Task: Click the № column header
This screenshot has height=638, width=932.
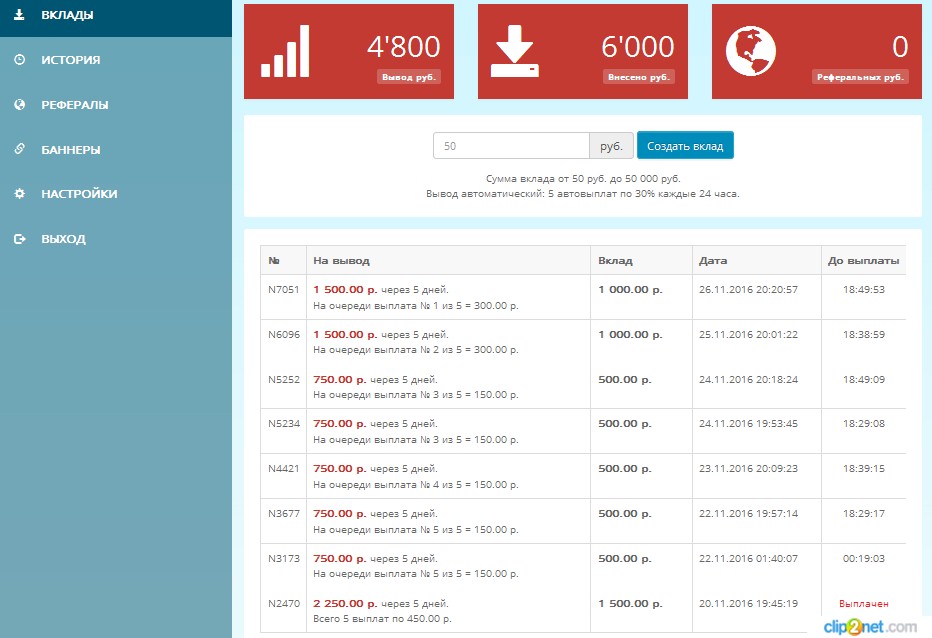Action: [274, 260]
